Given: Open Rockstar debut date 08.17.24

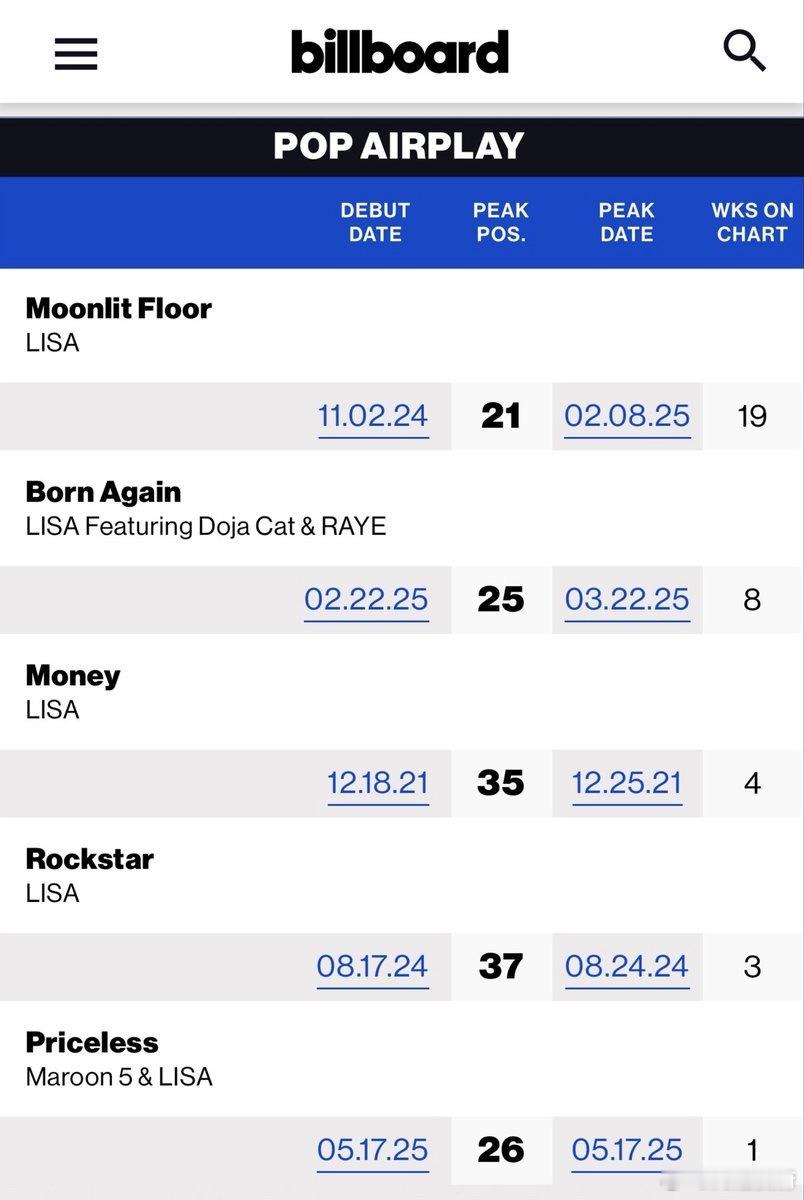Looking at the screenshot, I should point(372,966).
